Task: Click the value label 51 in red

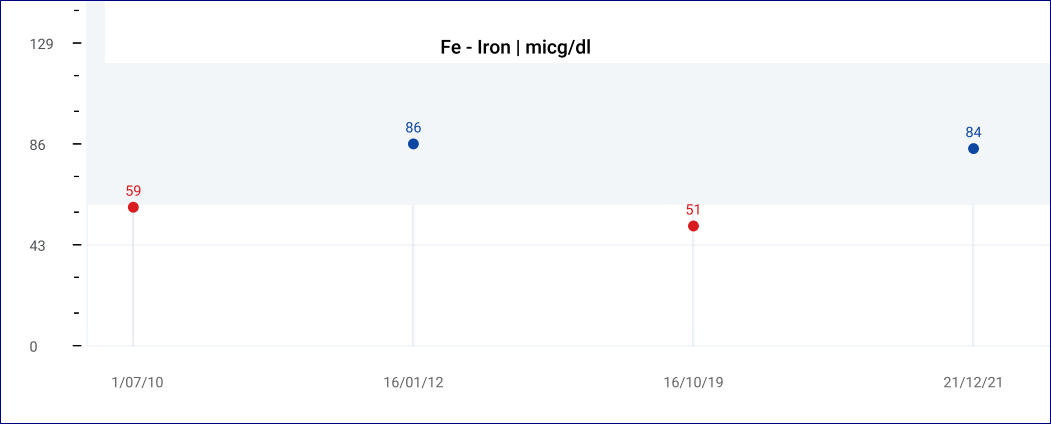Action: click(x=693, y=210)
